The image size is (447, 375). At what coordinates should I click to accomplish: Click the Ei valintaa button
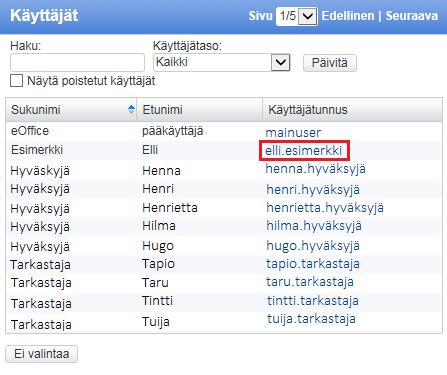(x=42, y=354)
